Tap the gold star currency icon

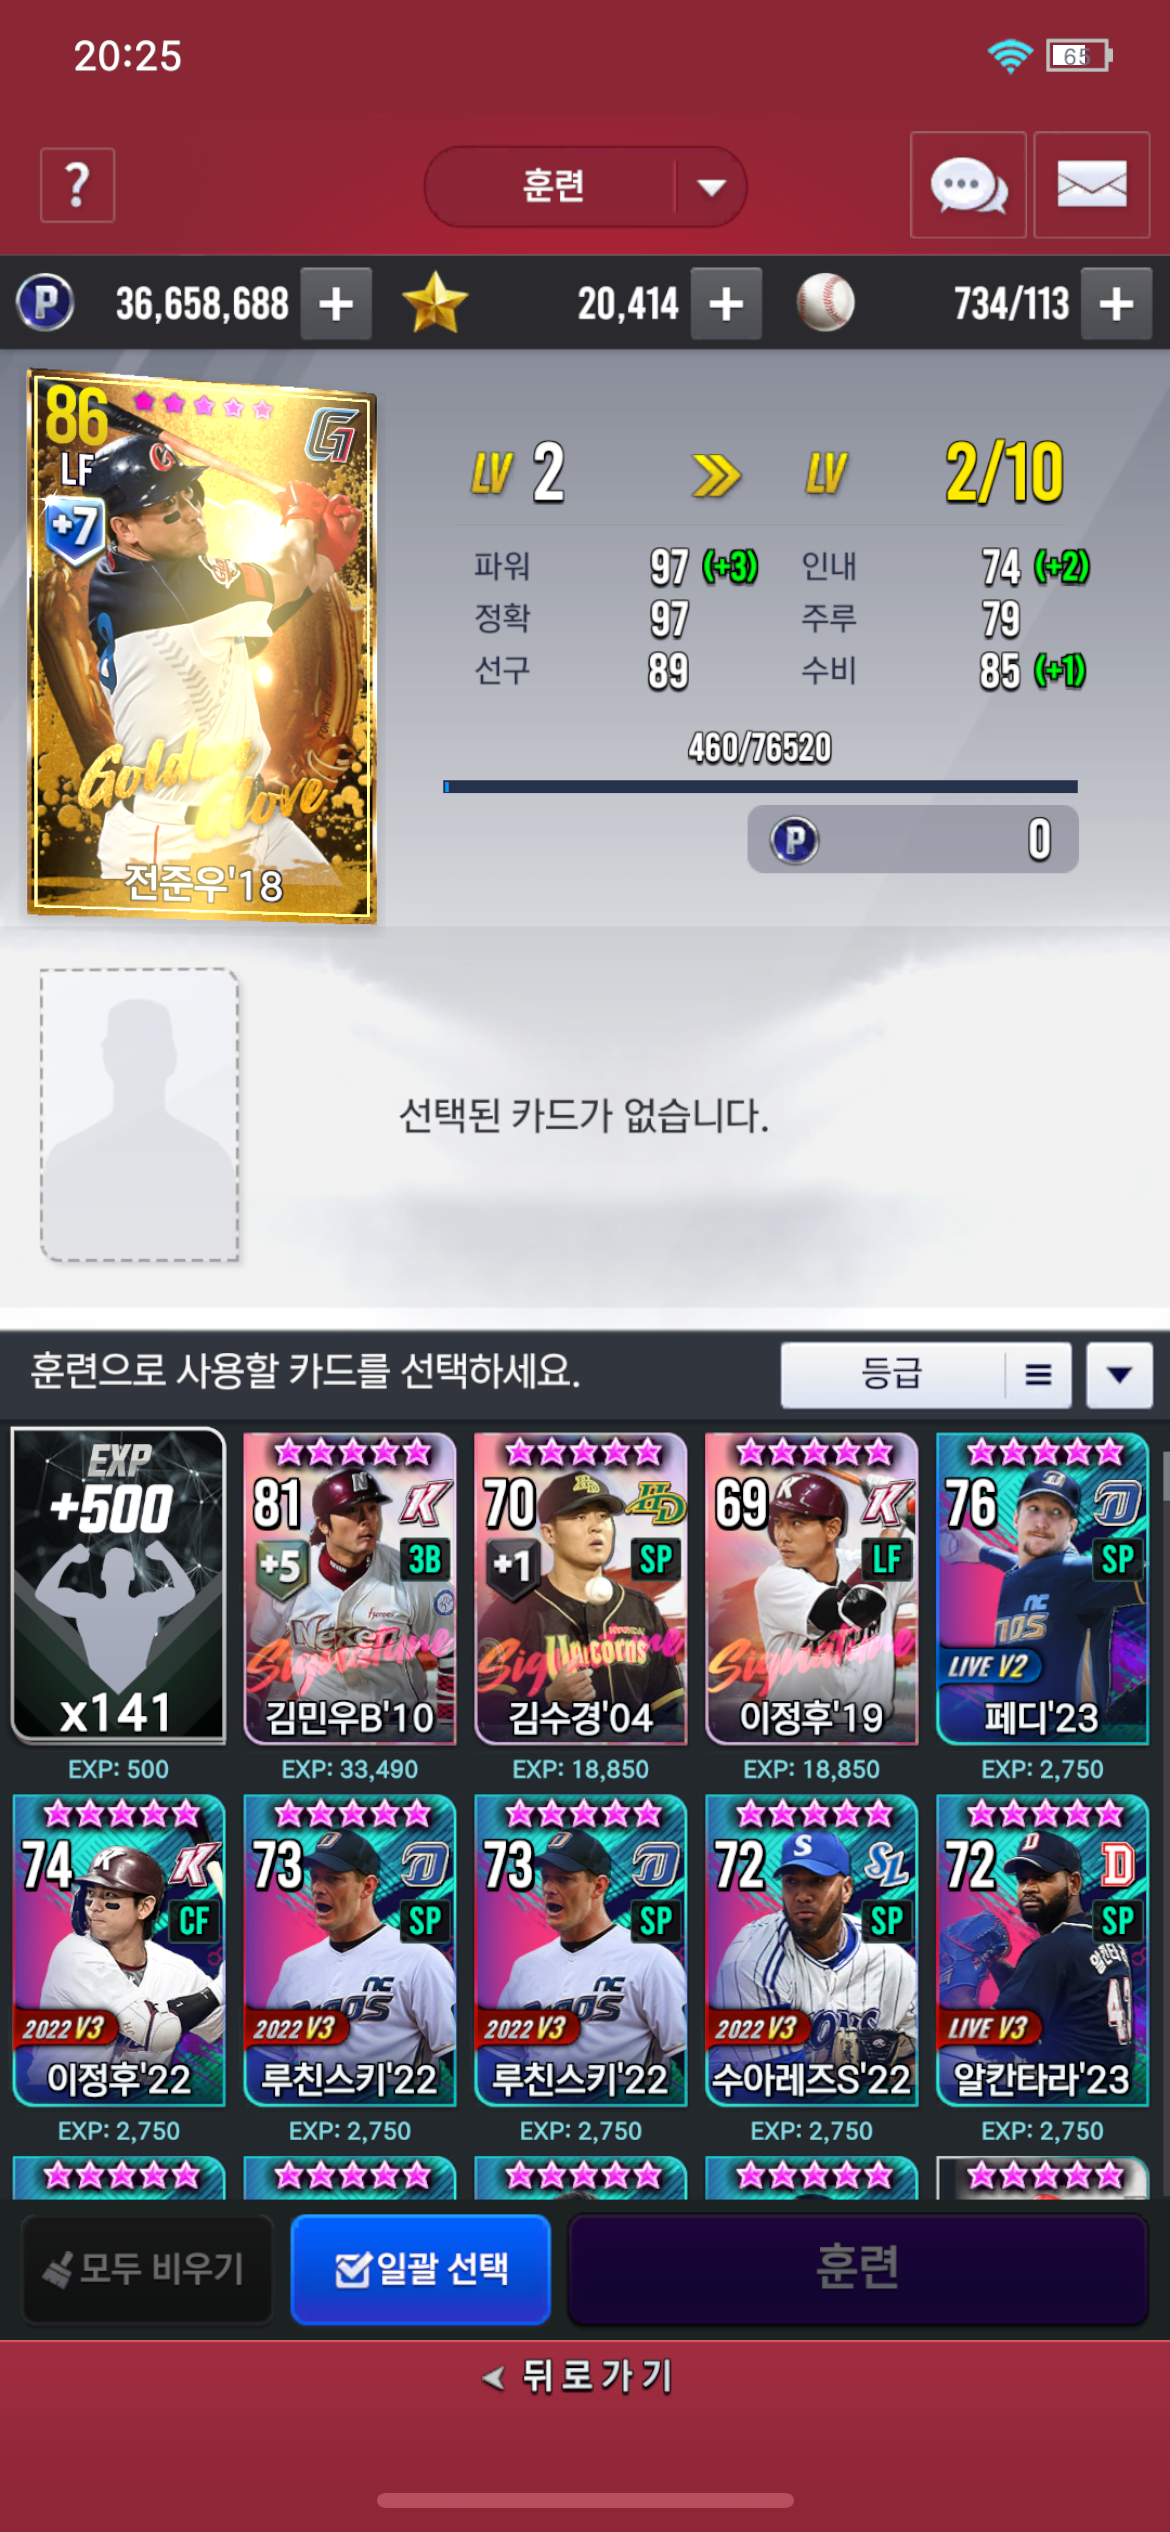pos(435,303)
